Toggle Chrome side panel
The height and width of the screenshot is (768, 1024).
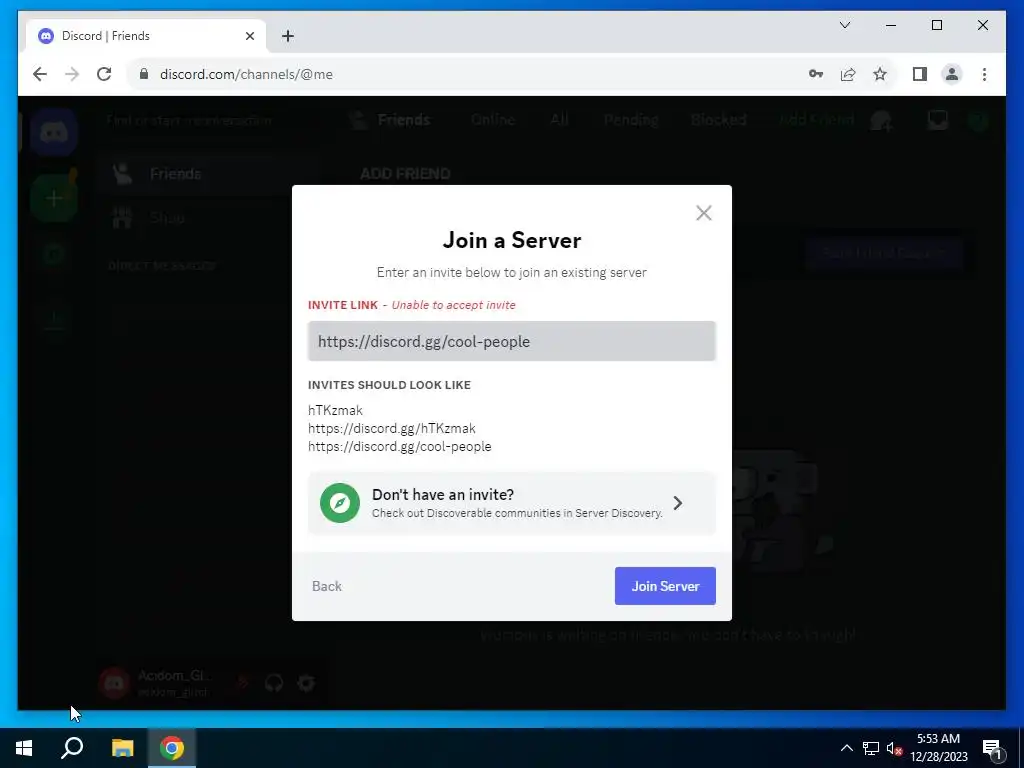point(920,74)
